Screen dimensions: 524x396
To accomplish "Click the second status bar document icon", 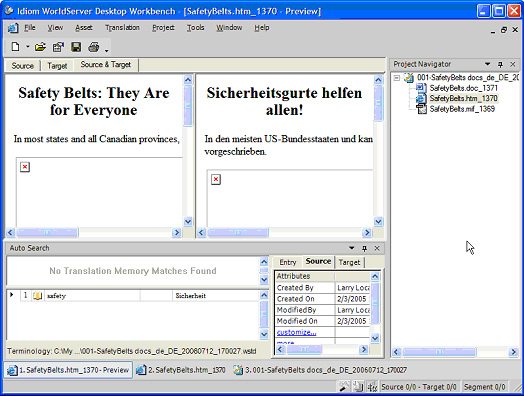I will point(358,387).
